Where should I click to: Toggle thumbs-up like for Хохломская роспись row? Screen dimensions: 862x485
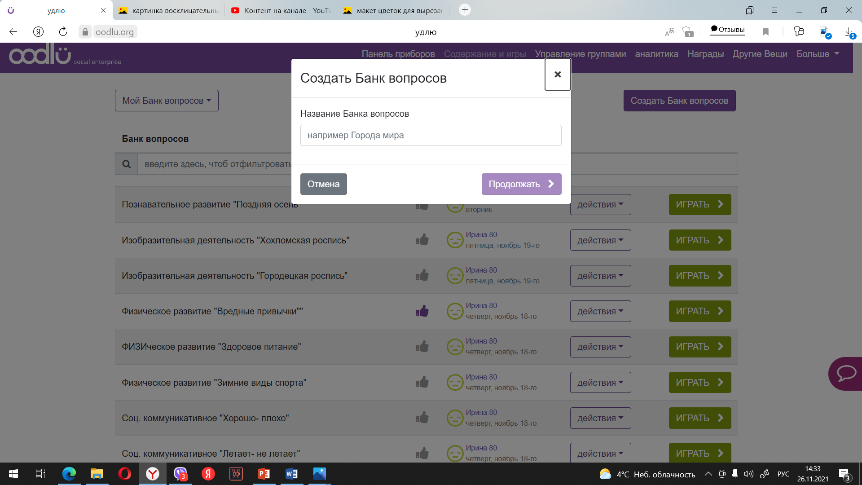click(x=422, y=240)
